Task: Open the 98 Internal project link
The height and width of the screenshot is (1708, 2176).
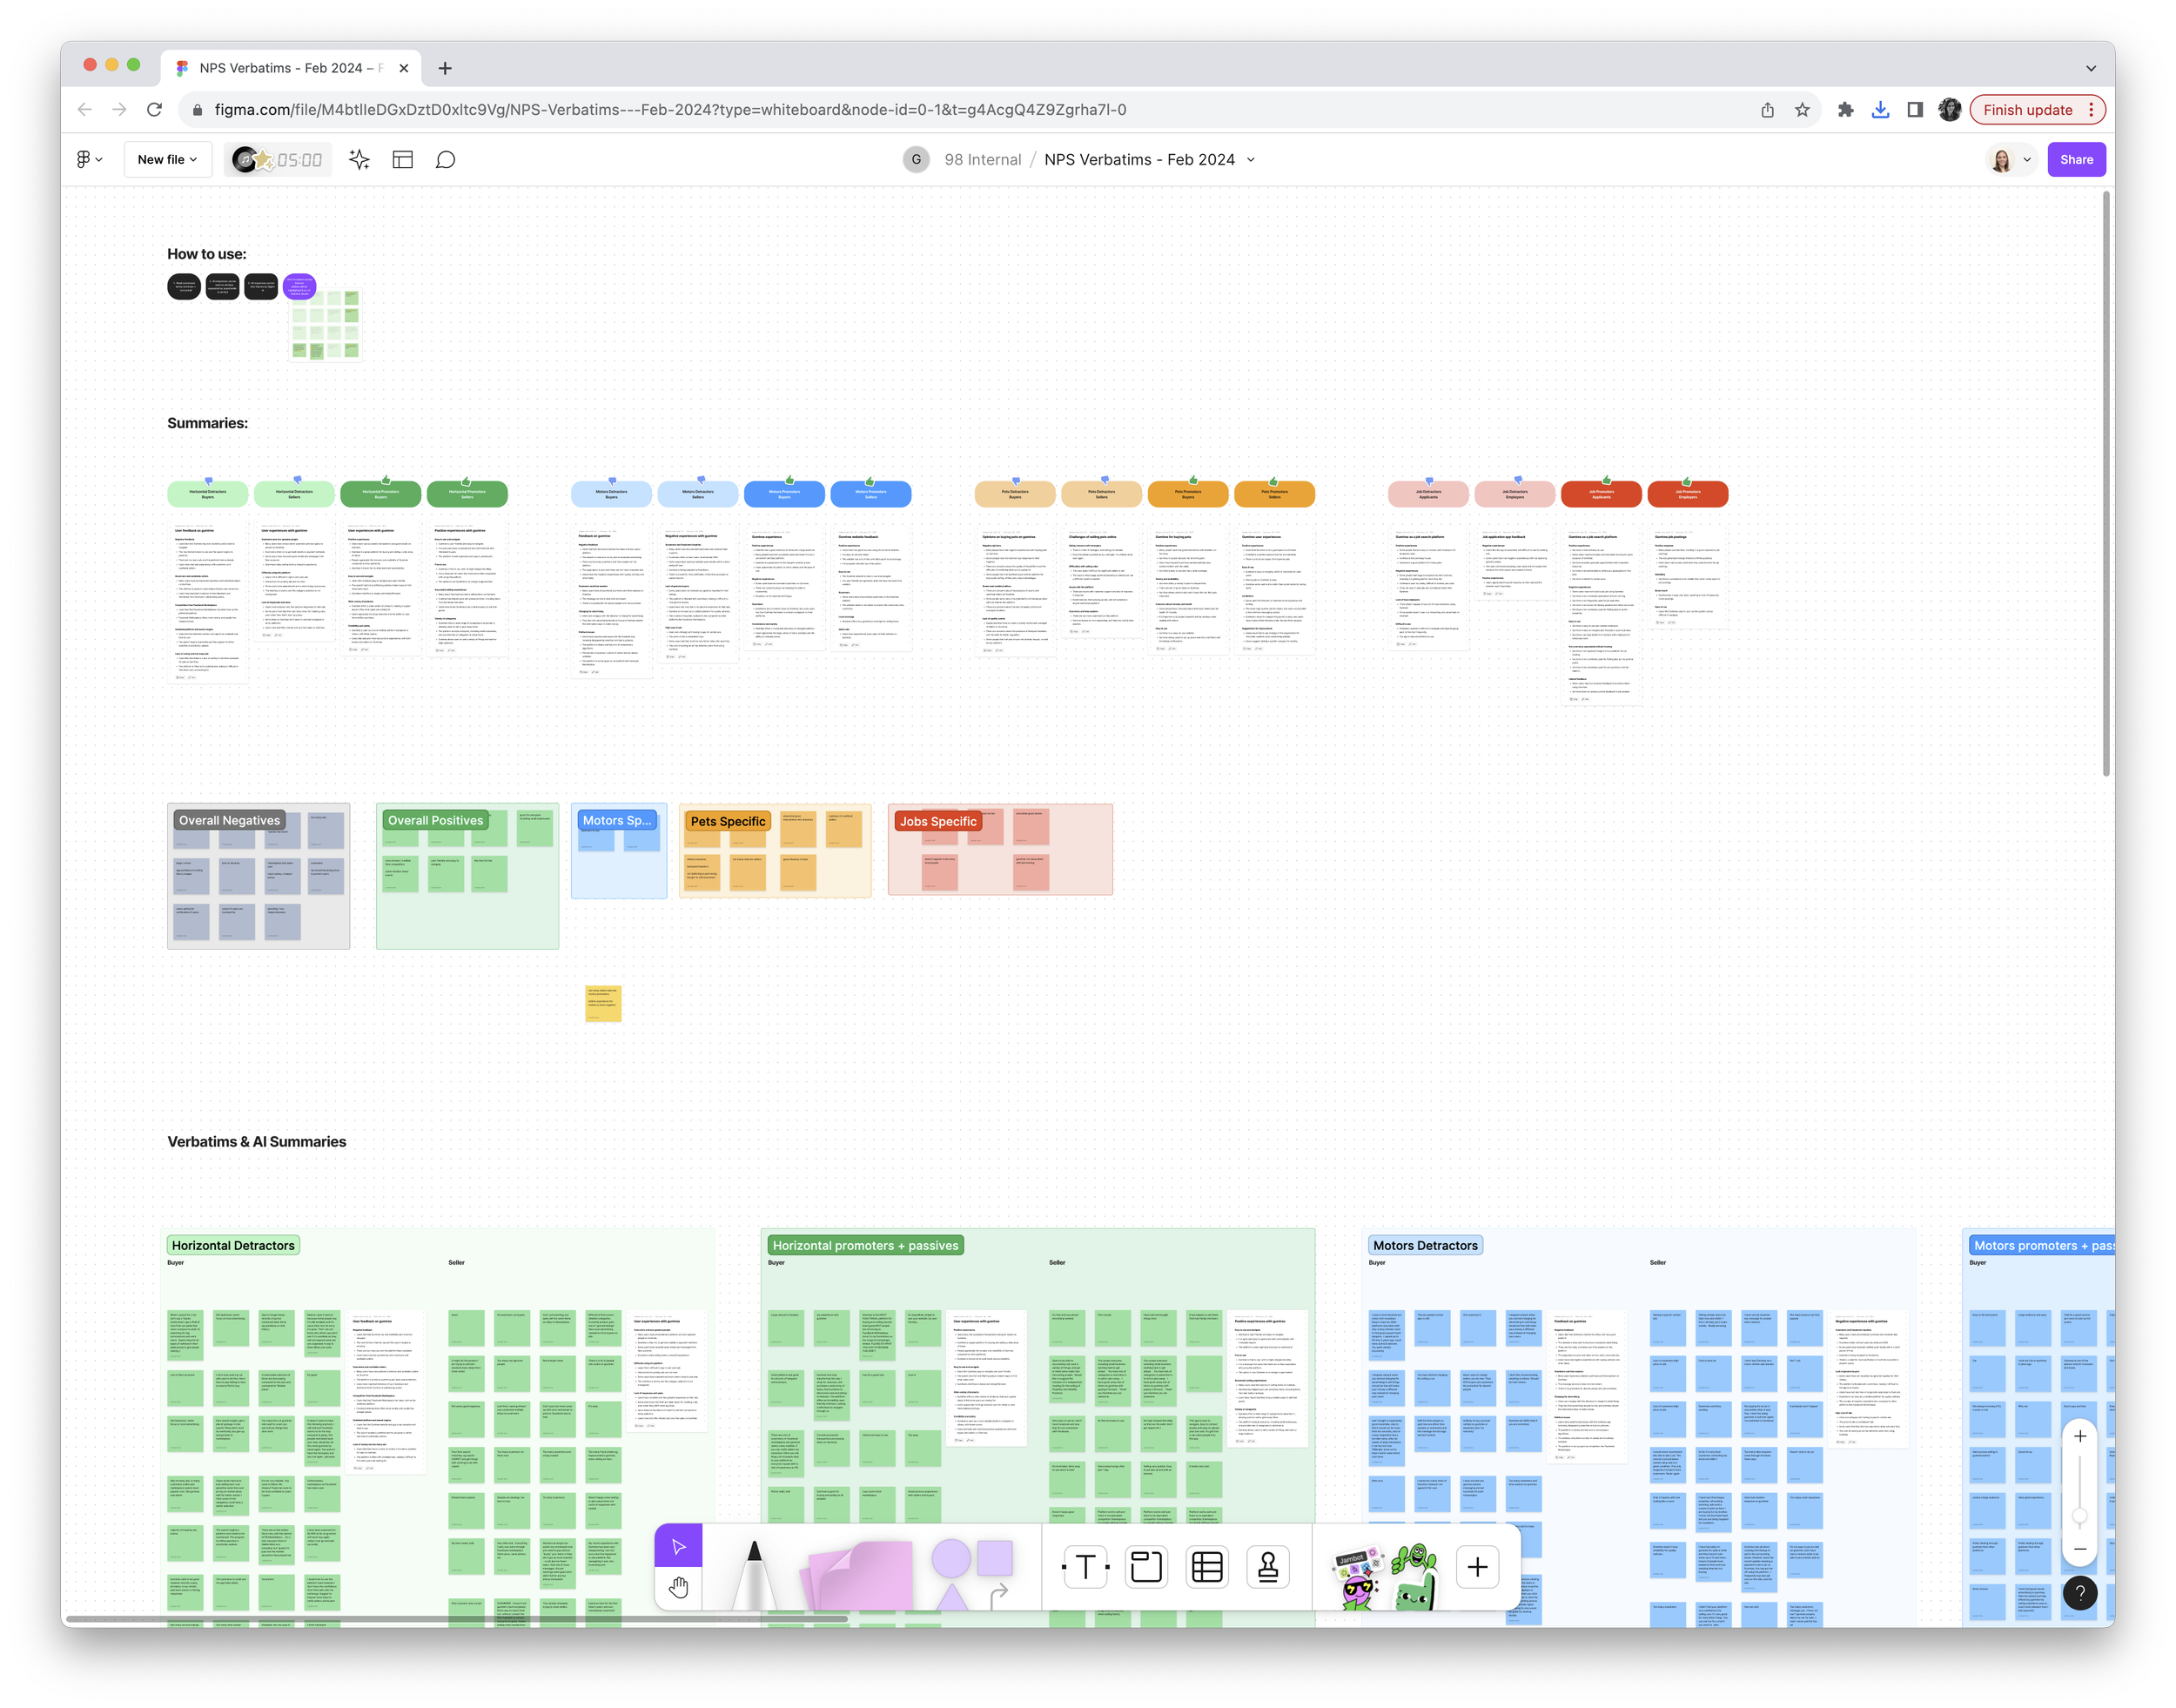Action: tap(982, 160)
